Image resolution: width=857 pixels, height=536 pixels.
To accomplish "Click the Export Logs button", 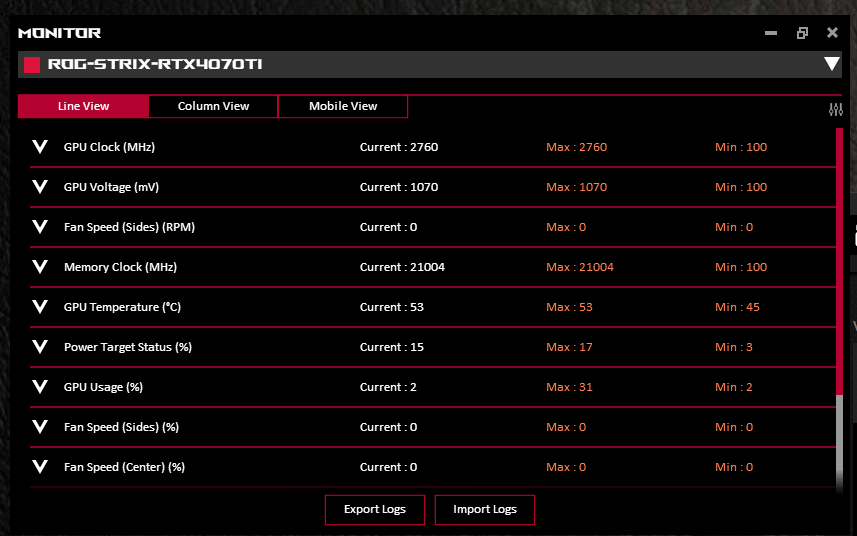I will pyautogui.click(x=375, y=509).
